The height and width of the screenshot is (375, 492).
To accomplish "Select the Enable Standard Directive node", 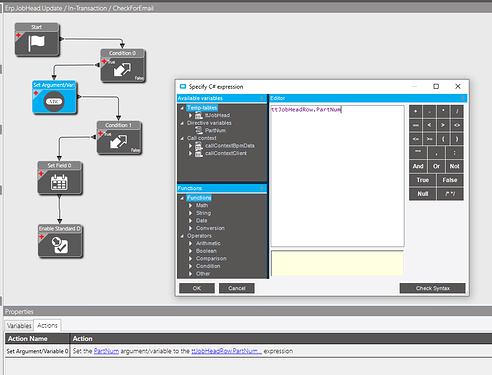I will tap(60, 241).
